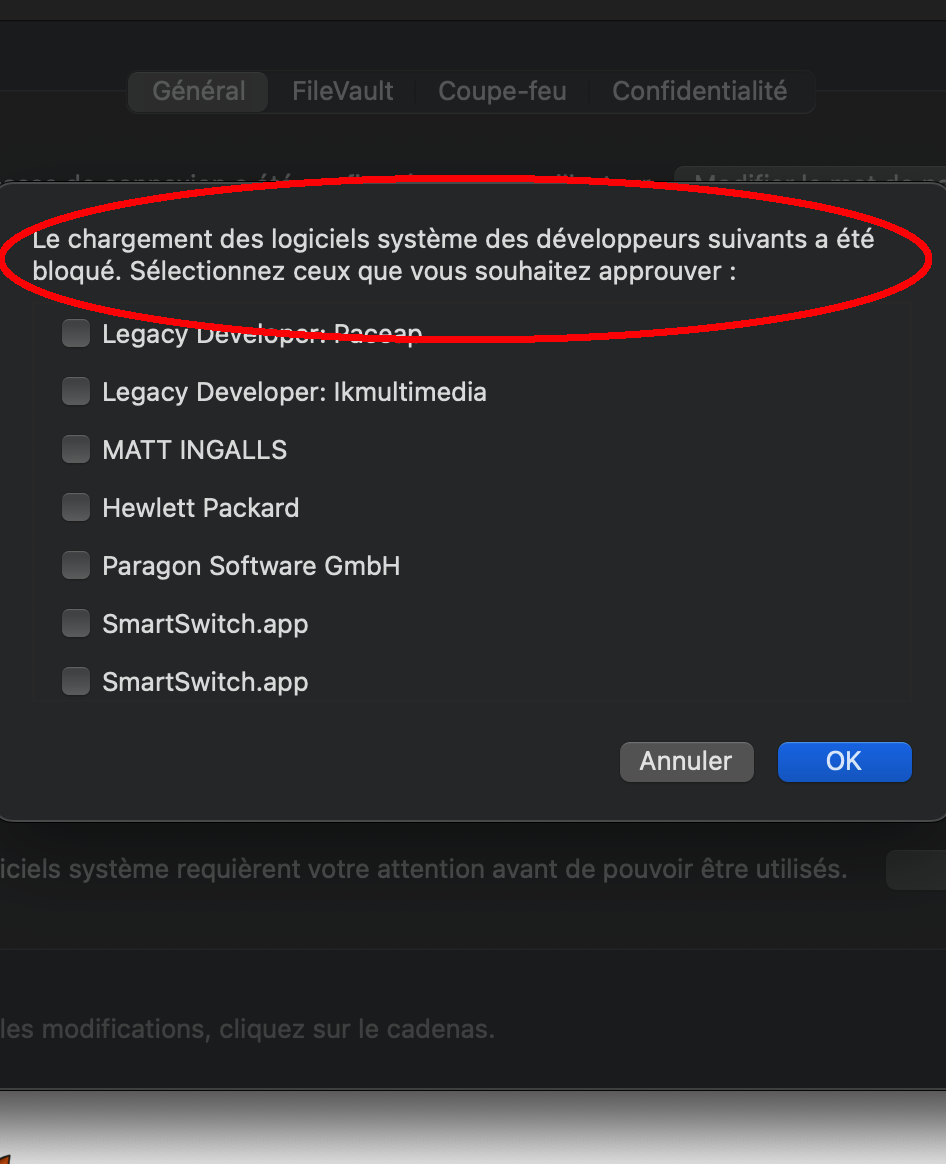Approve Hewlett Packard via its checkbox

pyautogui.click(x=76, y=508)
